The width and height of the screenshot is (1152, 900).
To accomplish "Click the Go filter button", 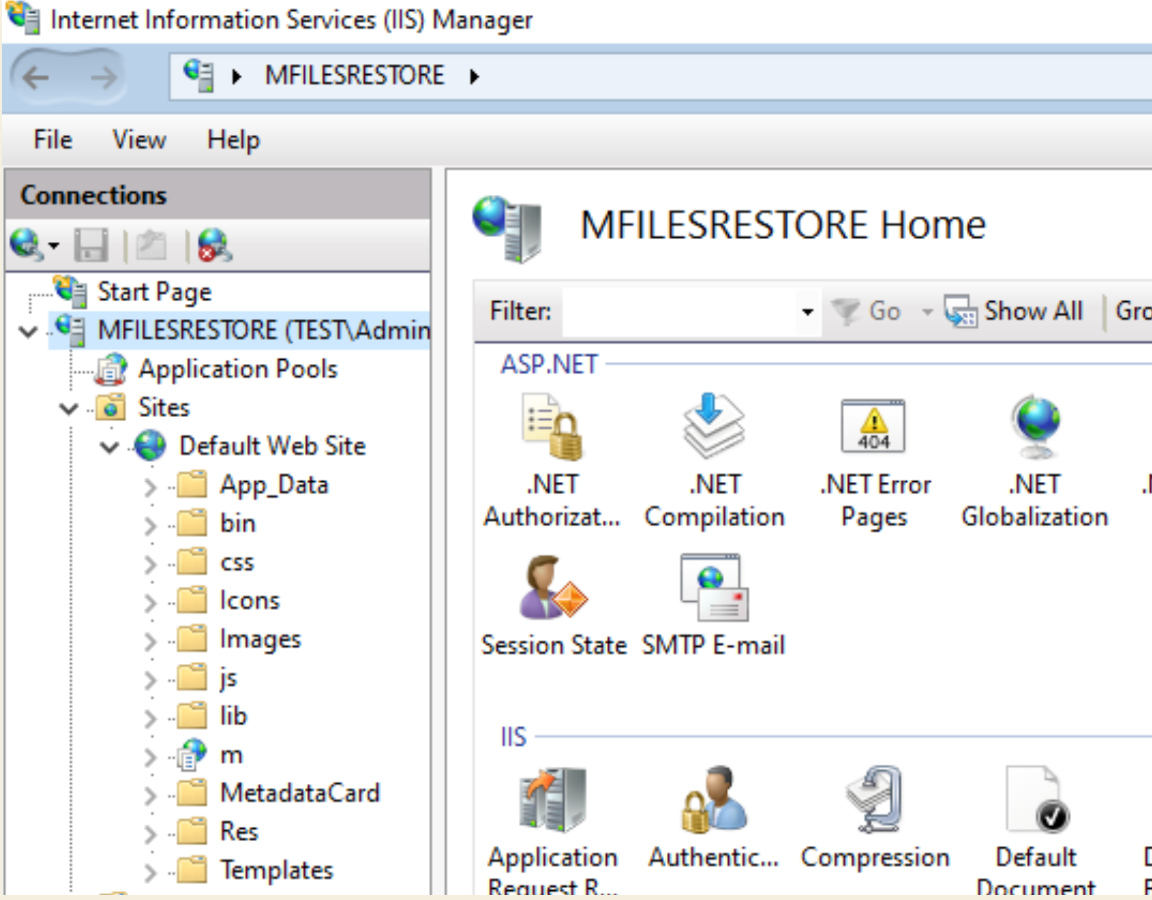I will (868, 312).
